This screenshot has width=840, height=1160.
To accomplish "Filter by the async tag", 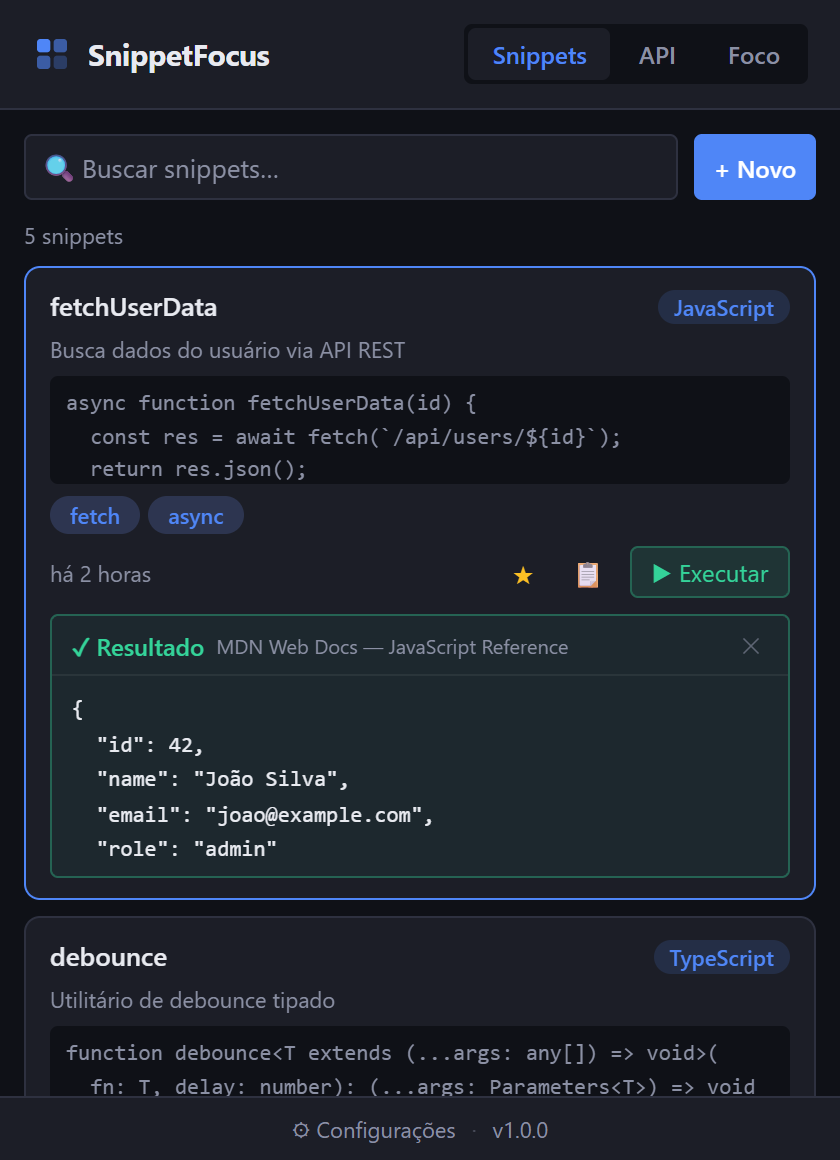I will pyautogui.click(x=195, y=516).
